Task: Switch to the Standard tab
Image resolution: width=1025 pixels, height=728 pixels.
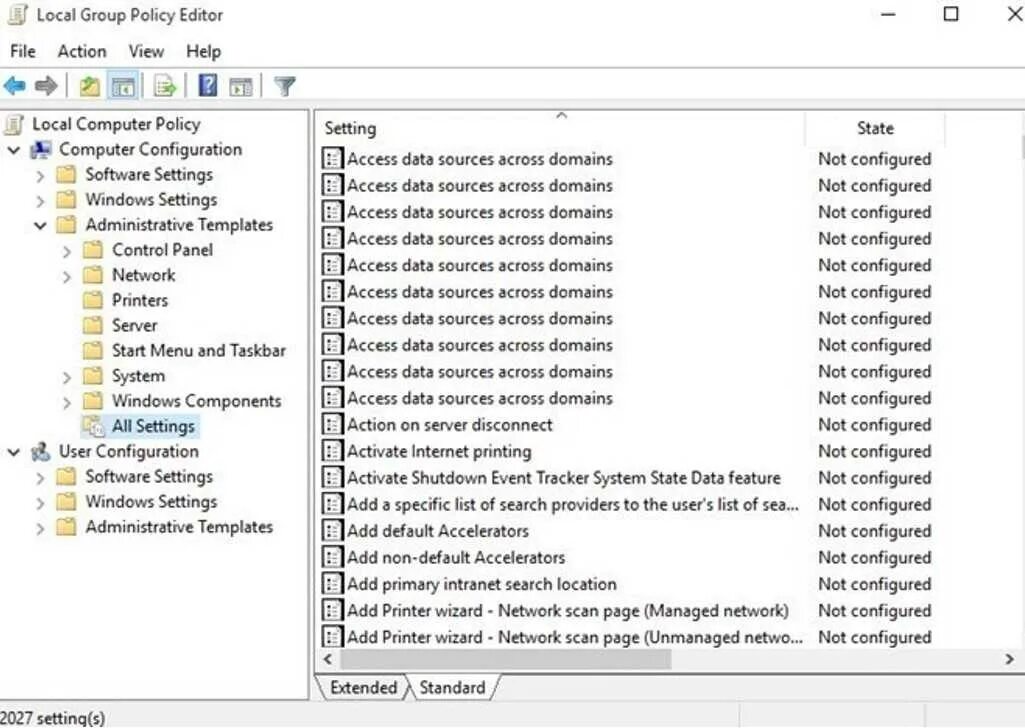Action: (x=452, y=687)
